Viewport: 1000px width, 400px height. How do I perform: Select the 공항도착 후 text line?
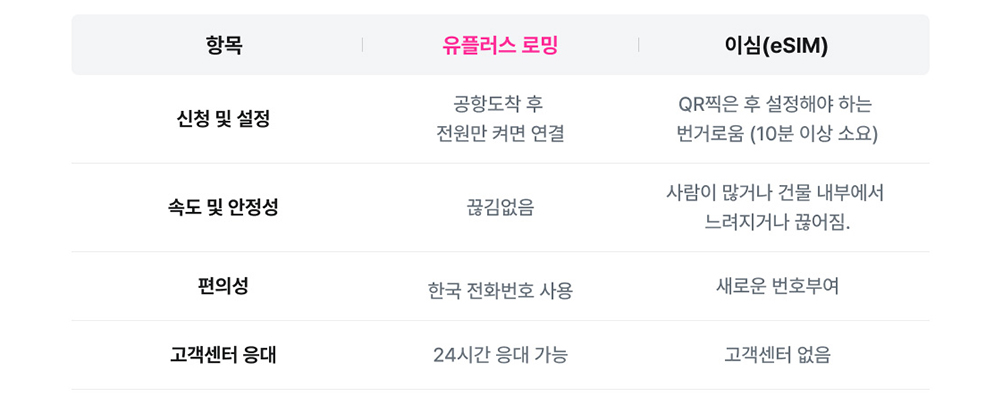click(x=500, y=104)
